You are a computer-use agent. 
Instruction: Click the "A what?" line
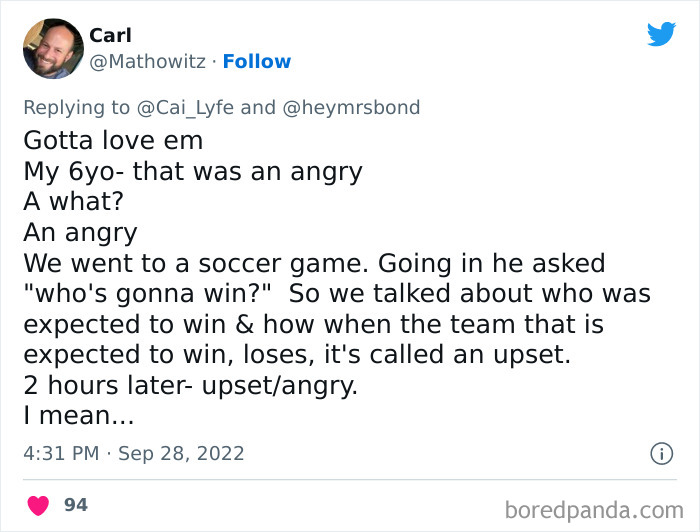(x=74, y=202)
